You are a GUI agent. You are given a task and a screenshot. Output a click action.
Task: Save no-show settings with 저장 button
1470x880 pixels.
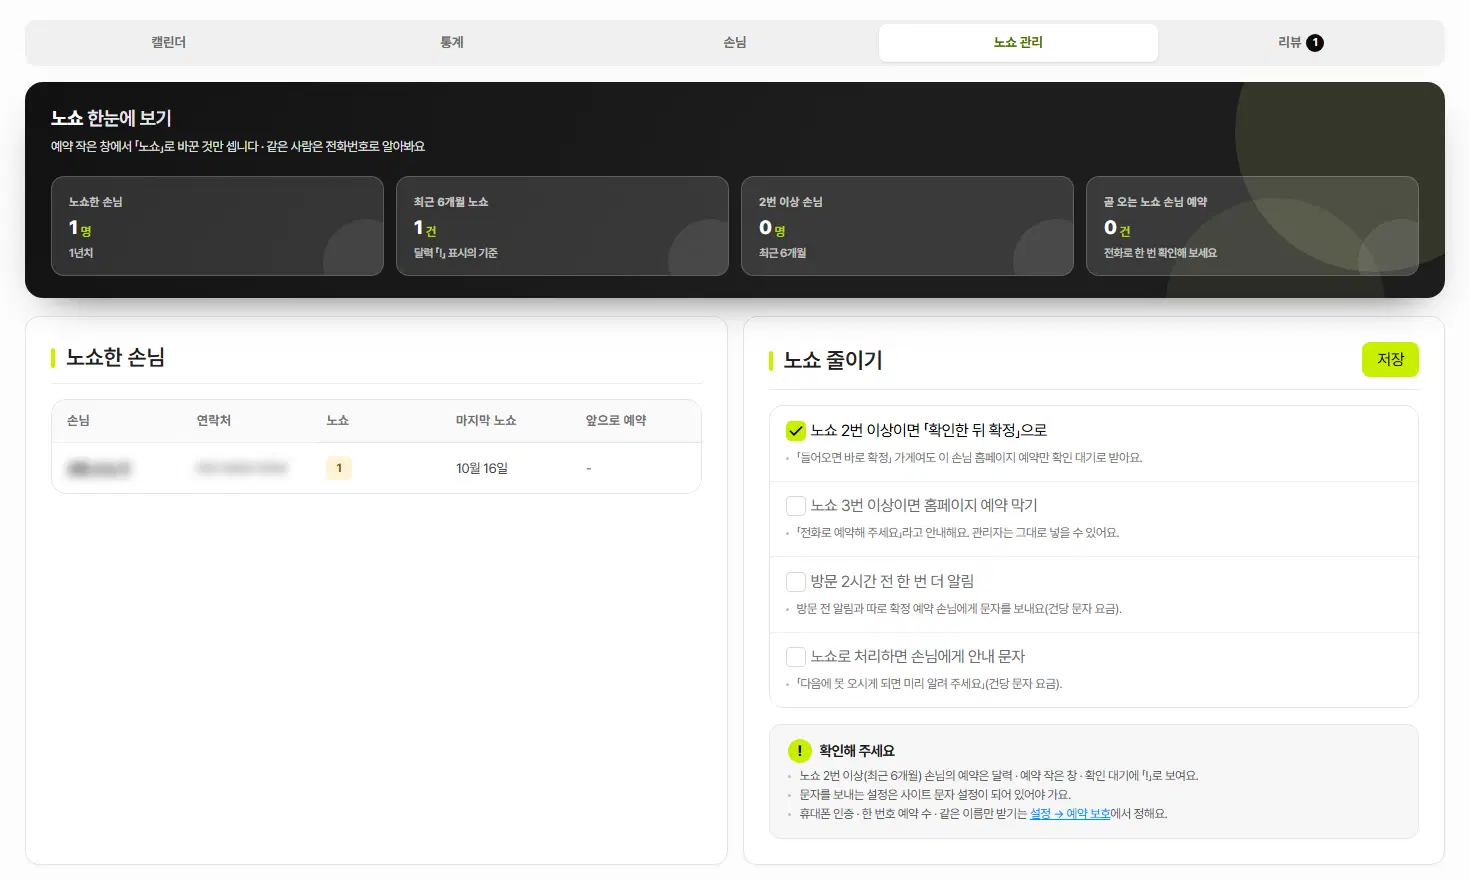click(x=1390, y=360)
